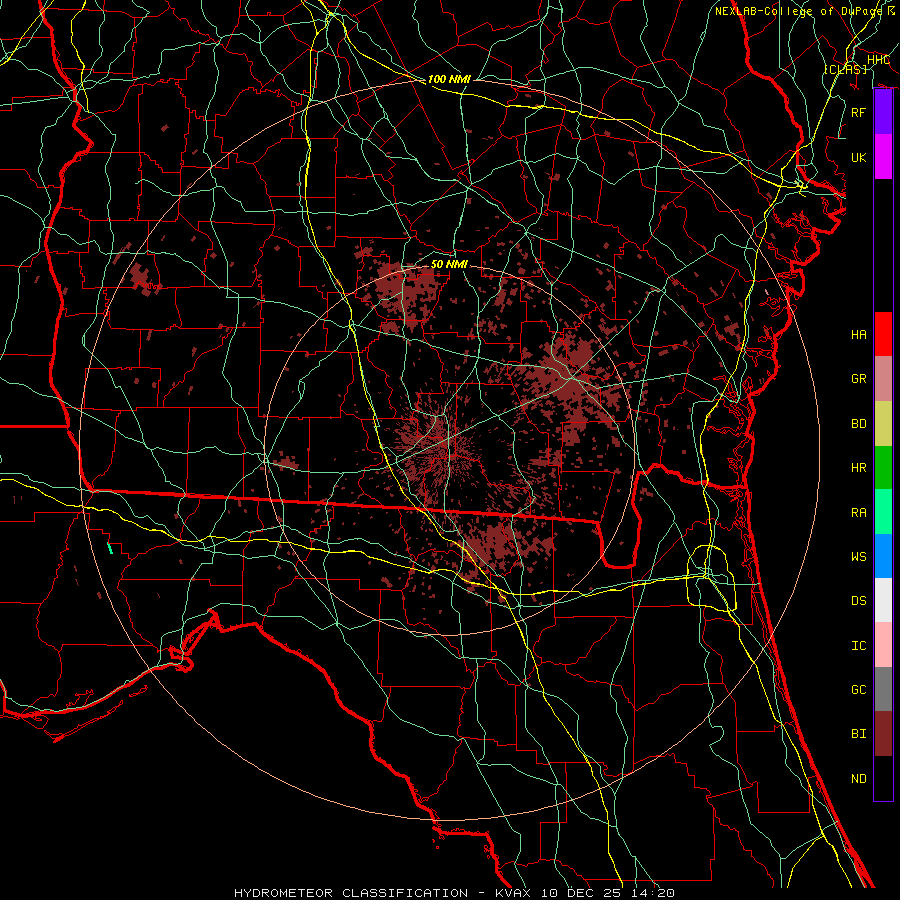
Task: Select the yellow BD color swatch
Action: tap(883, 423)
